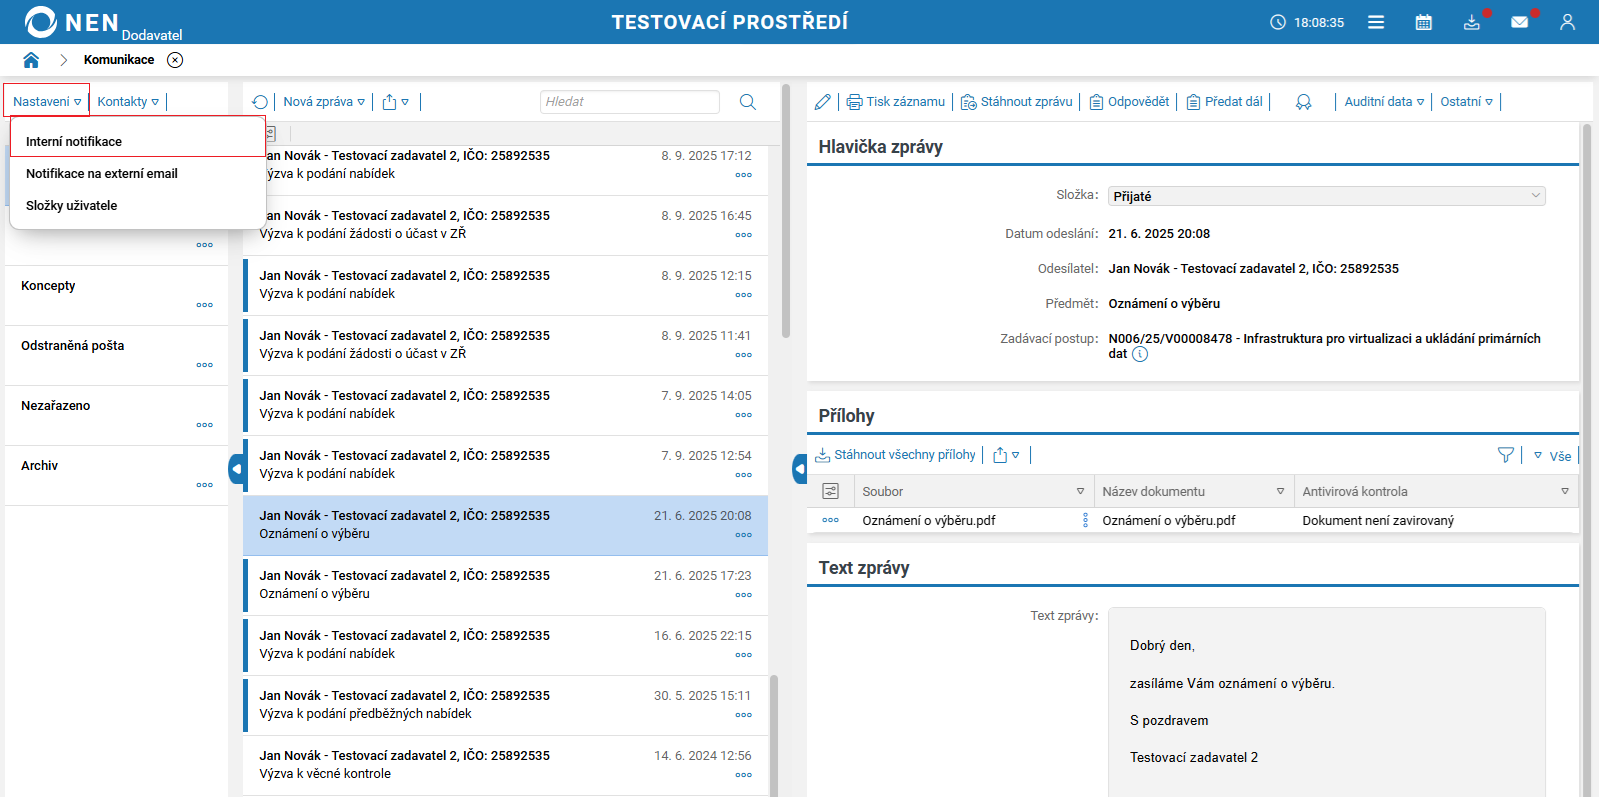Expand the Ostatní dropdown
The height and width of the screenshot is (797, 1599).
[1467, 102]
